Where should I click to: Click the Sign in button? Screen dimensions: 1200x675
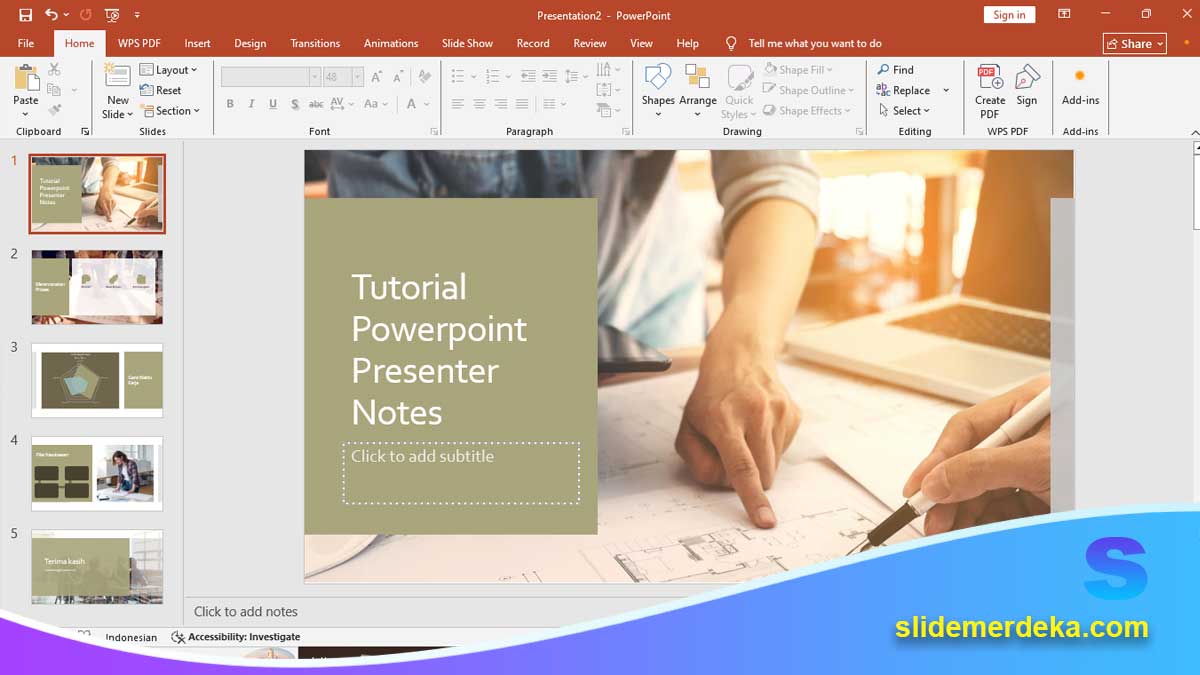tap(1009, 15)
